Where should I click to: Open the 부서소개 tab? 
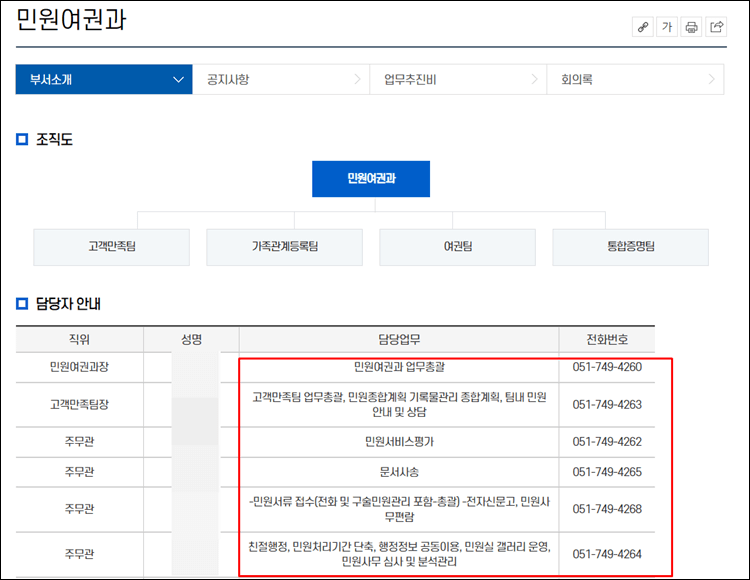pyautogui.click(x=104, y=79)
